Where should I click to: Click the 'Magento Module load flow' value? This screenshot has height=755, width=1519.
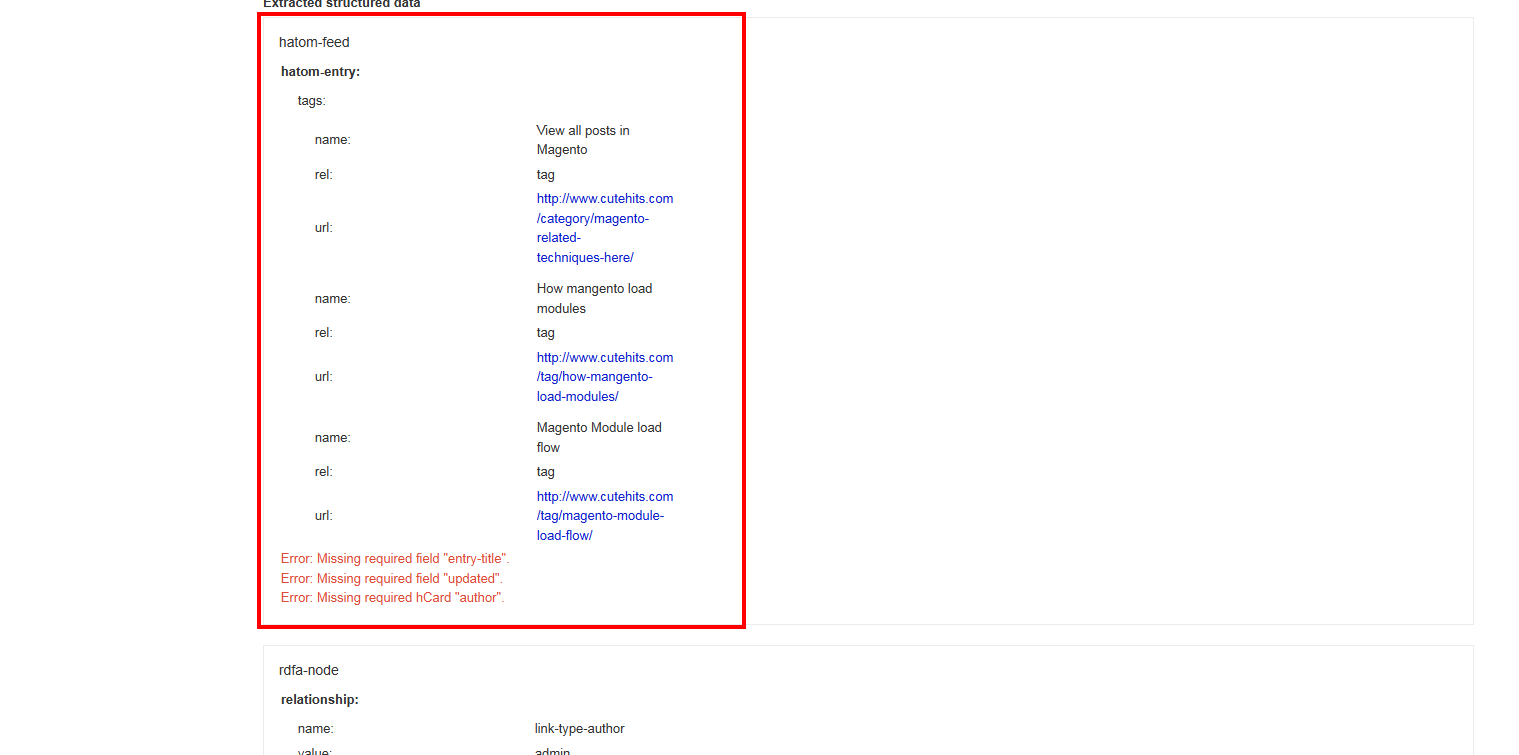click(x=599, y=437)
